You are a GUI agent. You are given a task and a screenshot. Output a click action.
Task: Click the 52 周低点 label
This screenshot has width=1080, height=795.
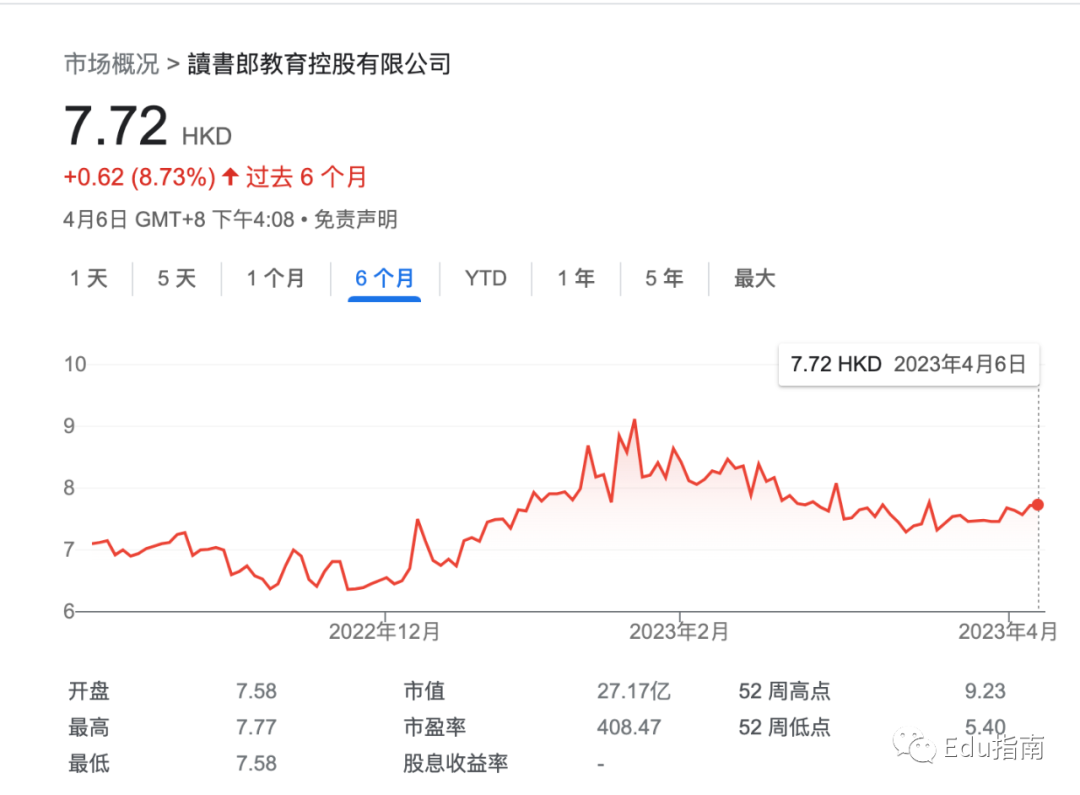785,727
